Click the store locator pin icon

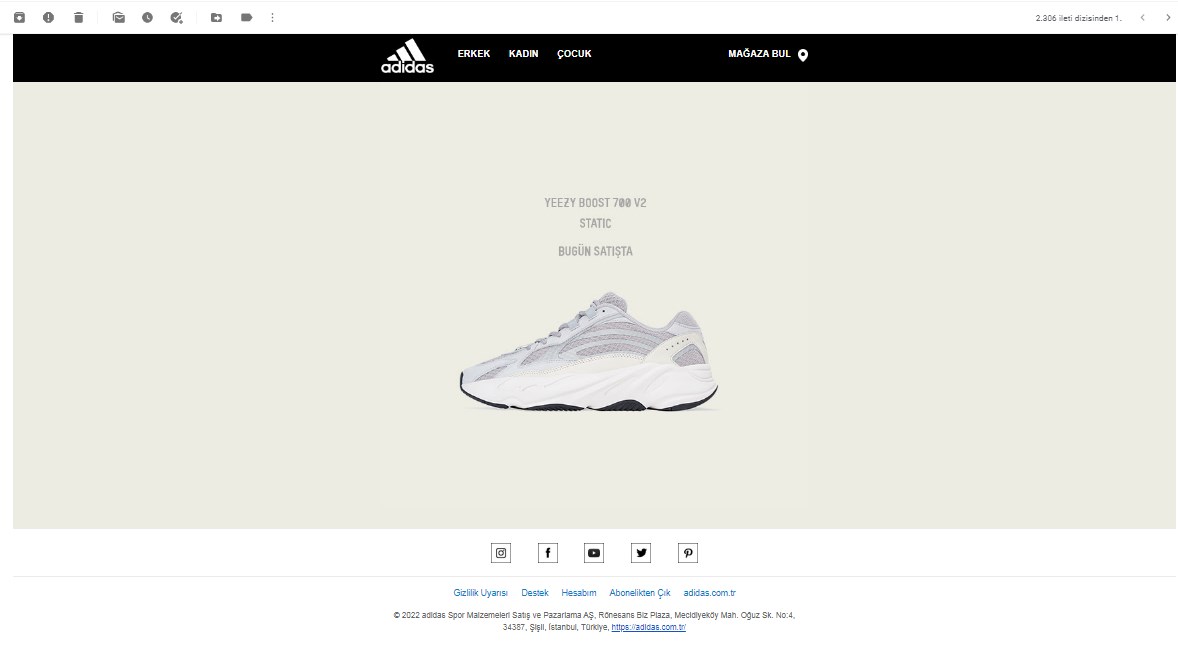click(x=803, y=55)
